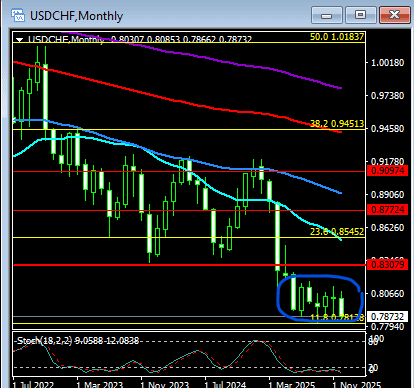Screen dimensions: 414x388
Task: Click the 1 Nov 2023 date label
Action: 164,384
